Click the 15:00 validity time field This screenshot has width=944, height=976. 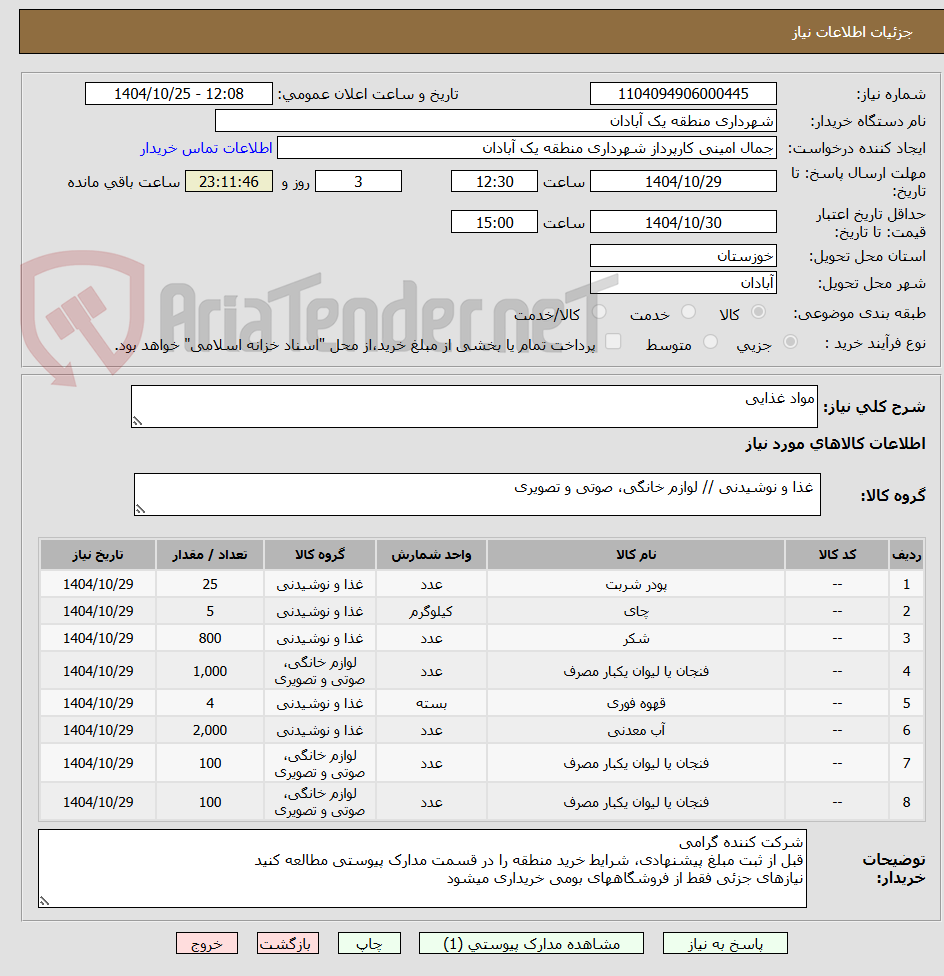coord(494,222)
